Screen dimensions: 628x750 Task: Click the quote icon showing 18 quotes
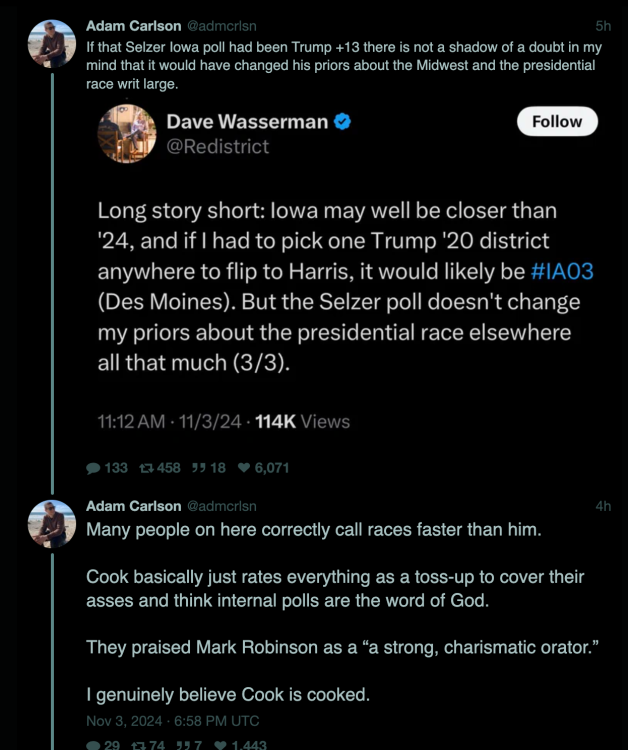(200, 467)
